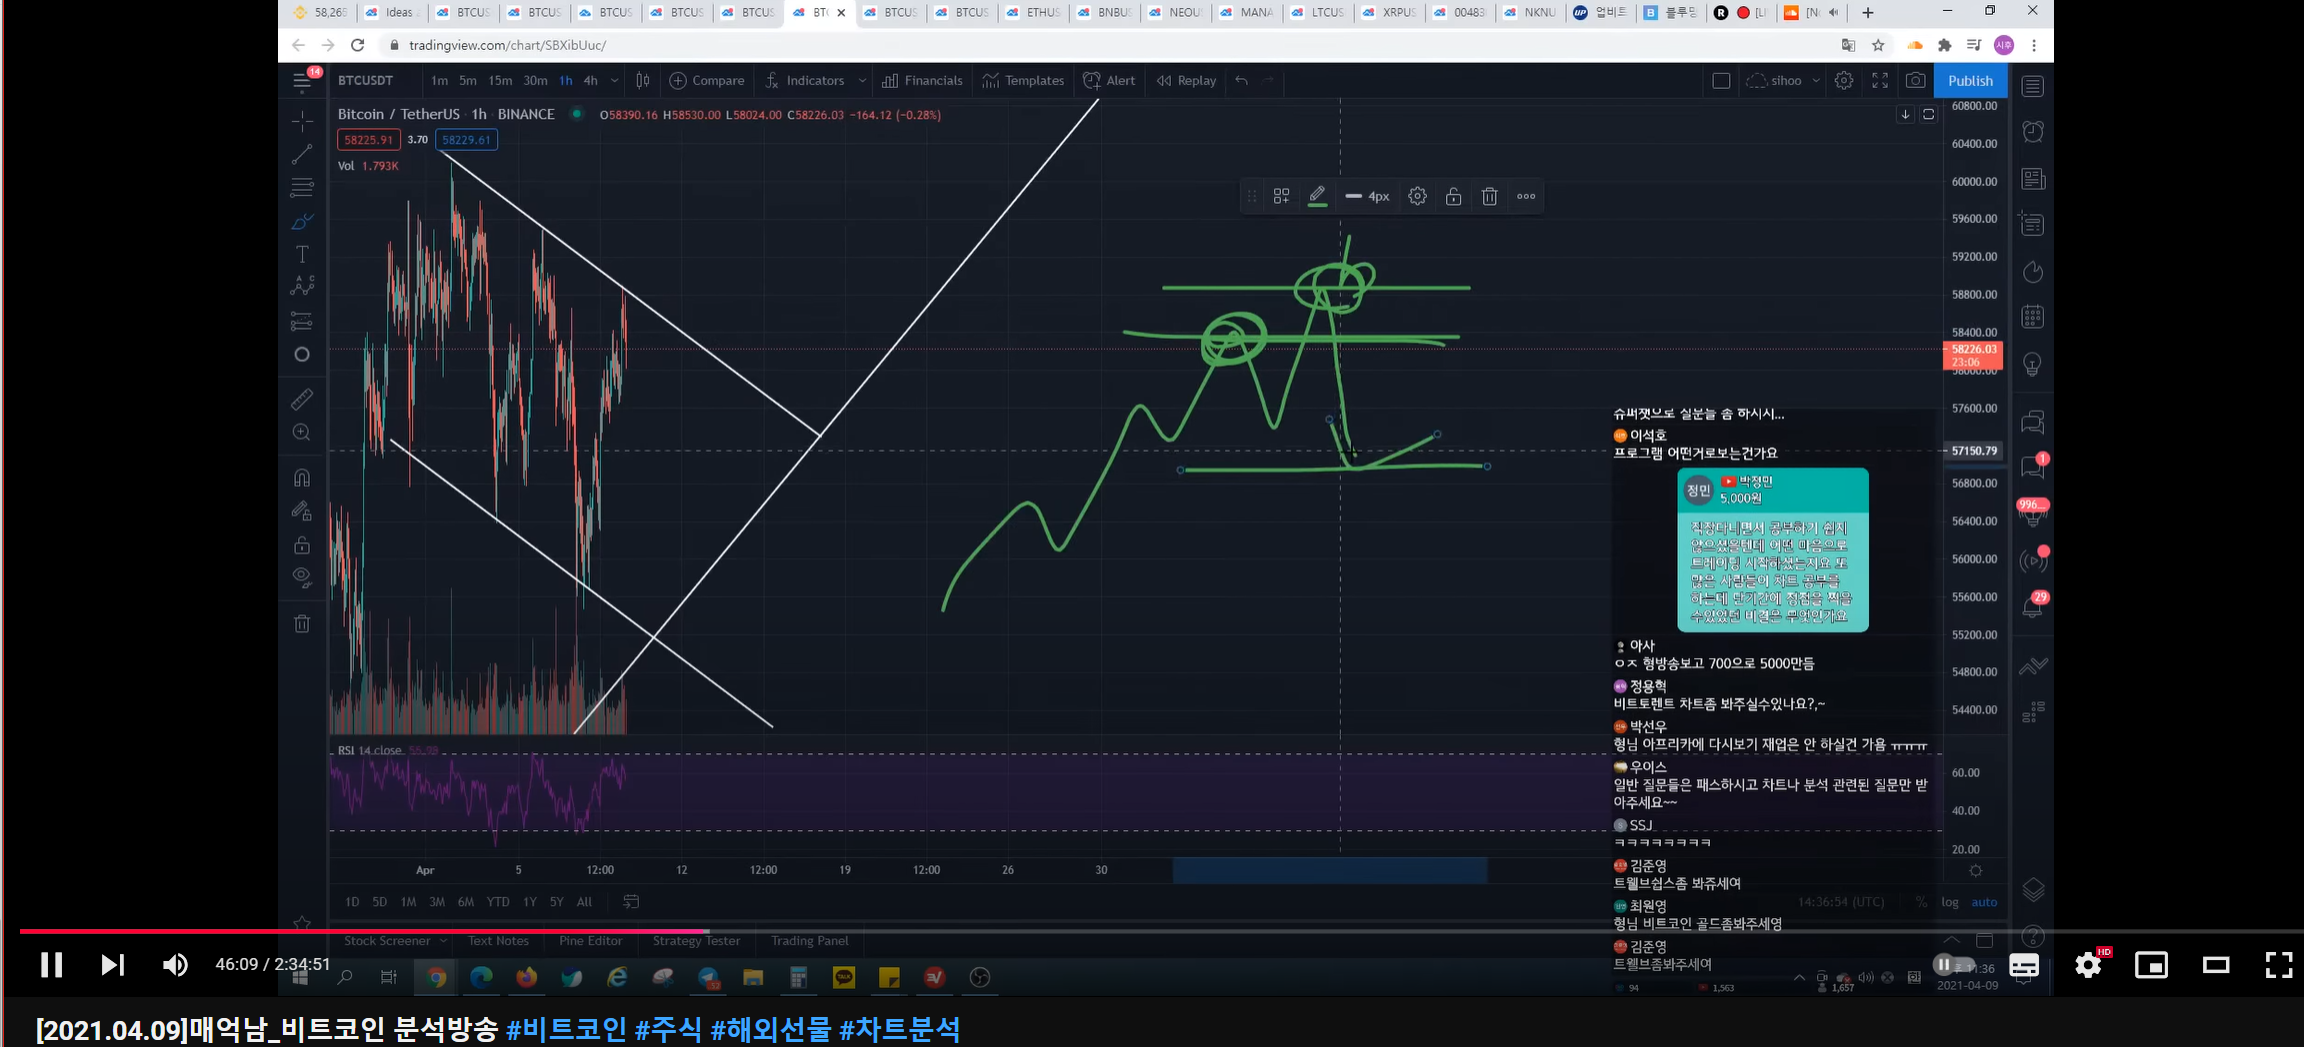Screen dimensions: 2304x1047
Task: Toggle lock all drawing tools
Action: (302, 545)
